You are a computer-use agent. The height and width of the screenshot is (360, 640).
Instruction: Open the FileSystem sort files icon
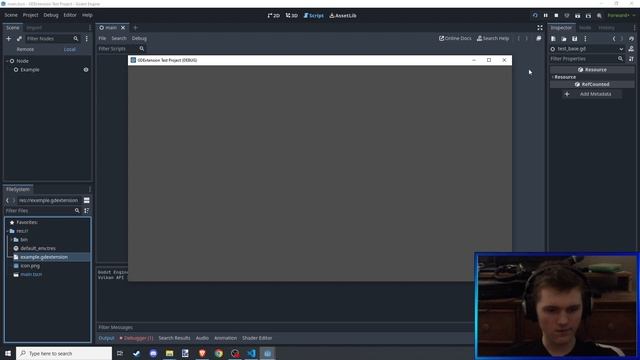[x=87, y=211]
